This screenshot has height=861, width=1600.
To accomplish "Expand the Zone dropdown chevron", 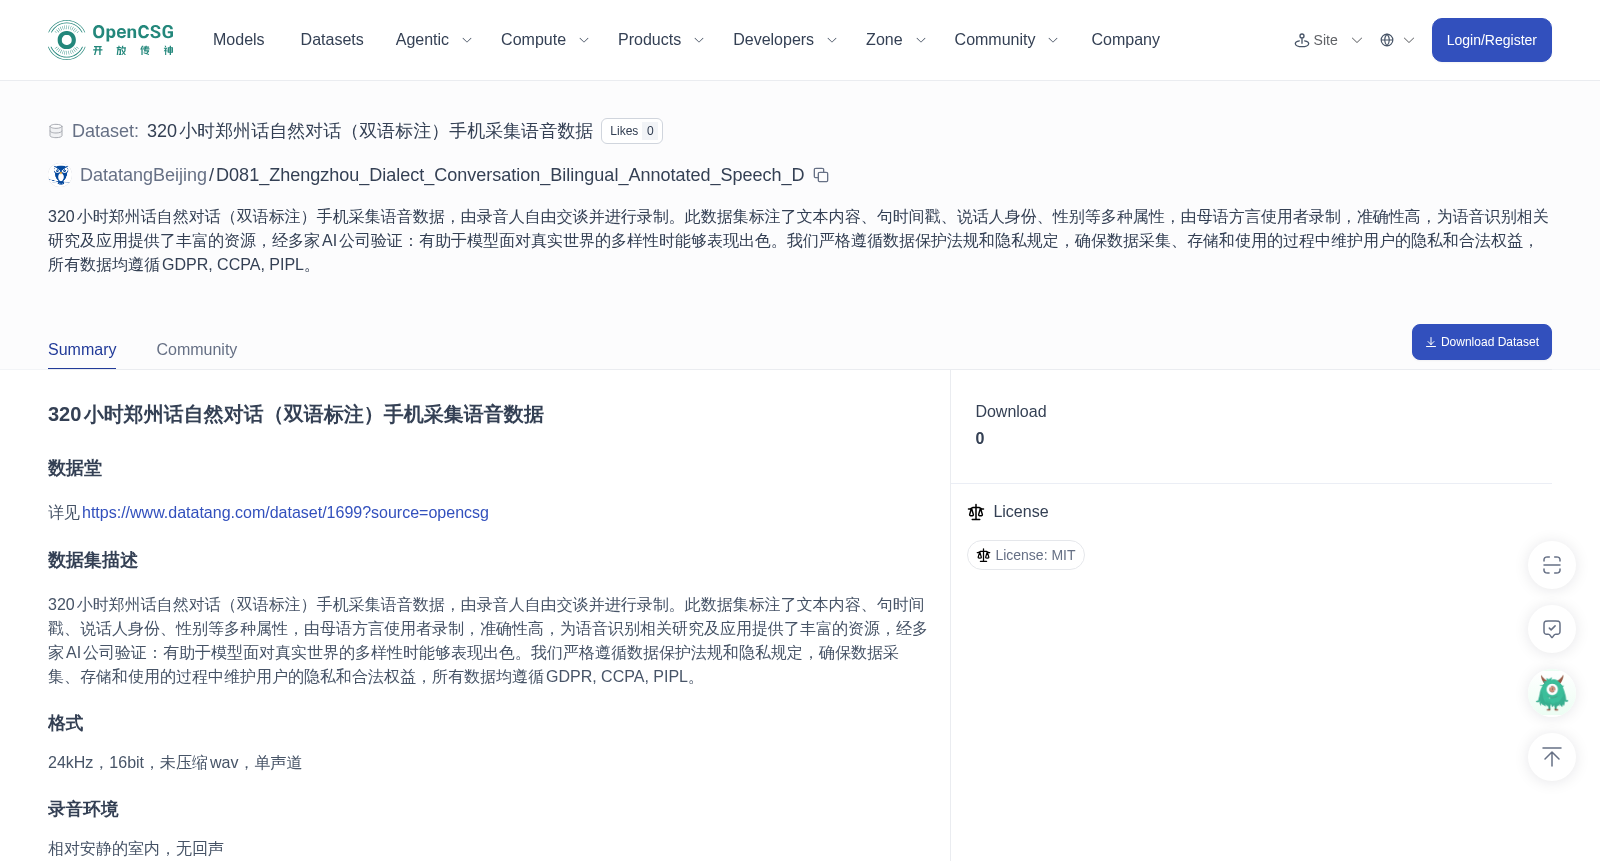I will tap(921, 40).
